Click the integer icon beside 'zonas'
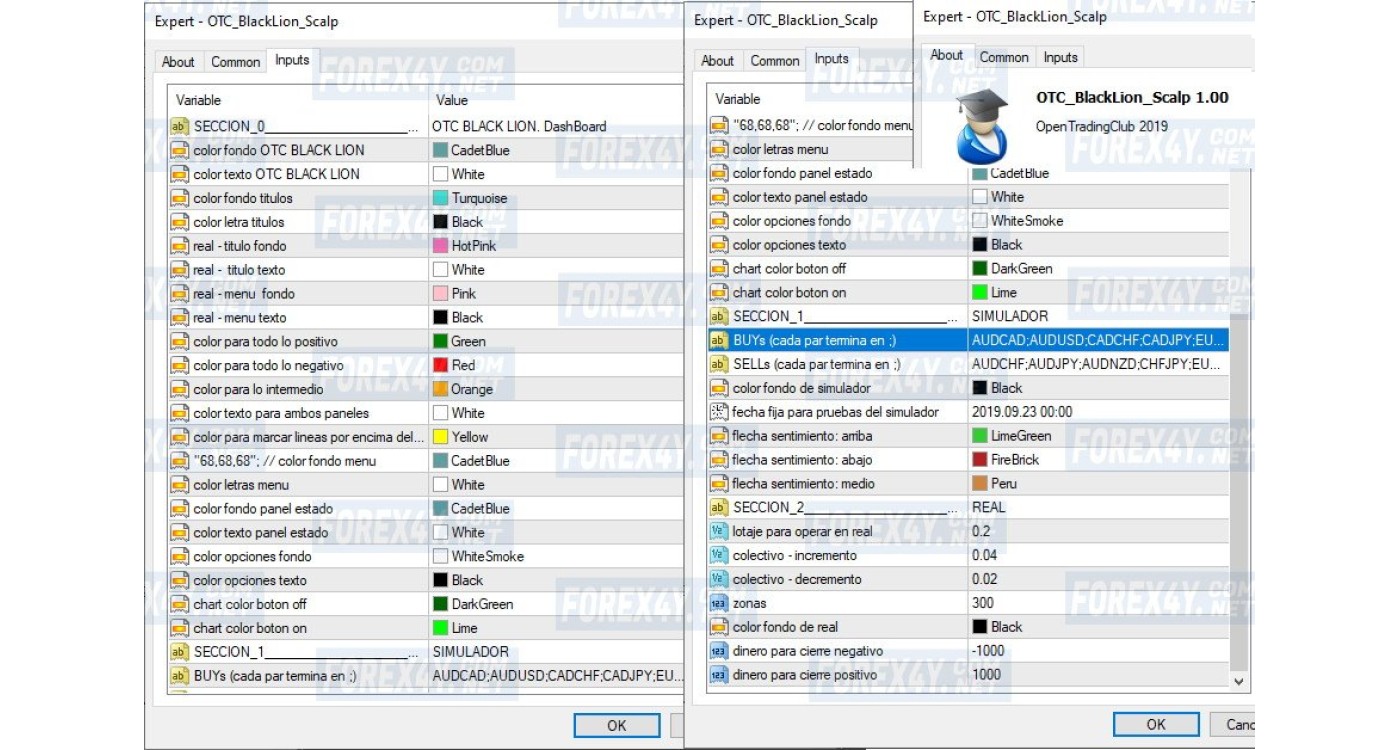The height and width of the screenshot is (750, 1400). 719,604
